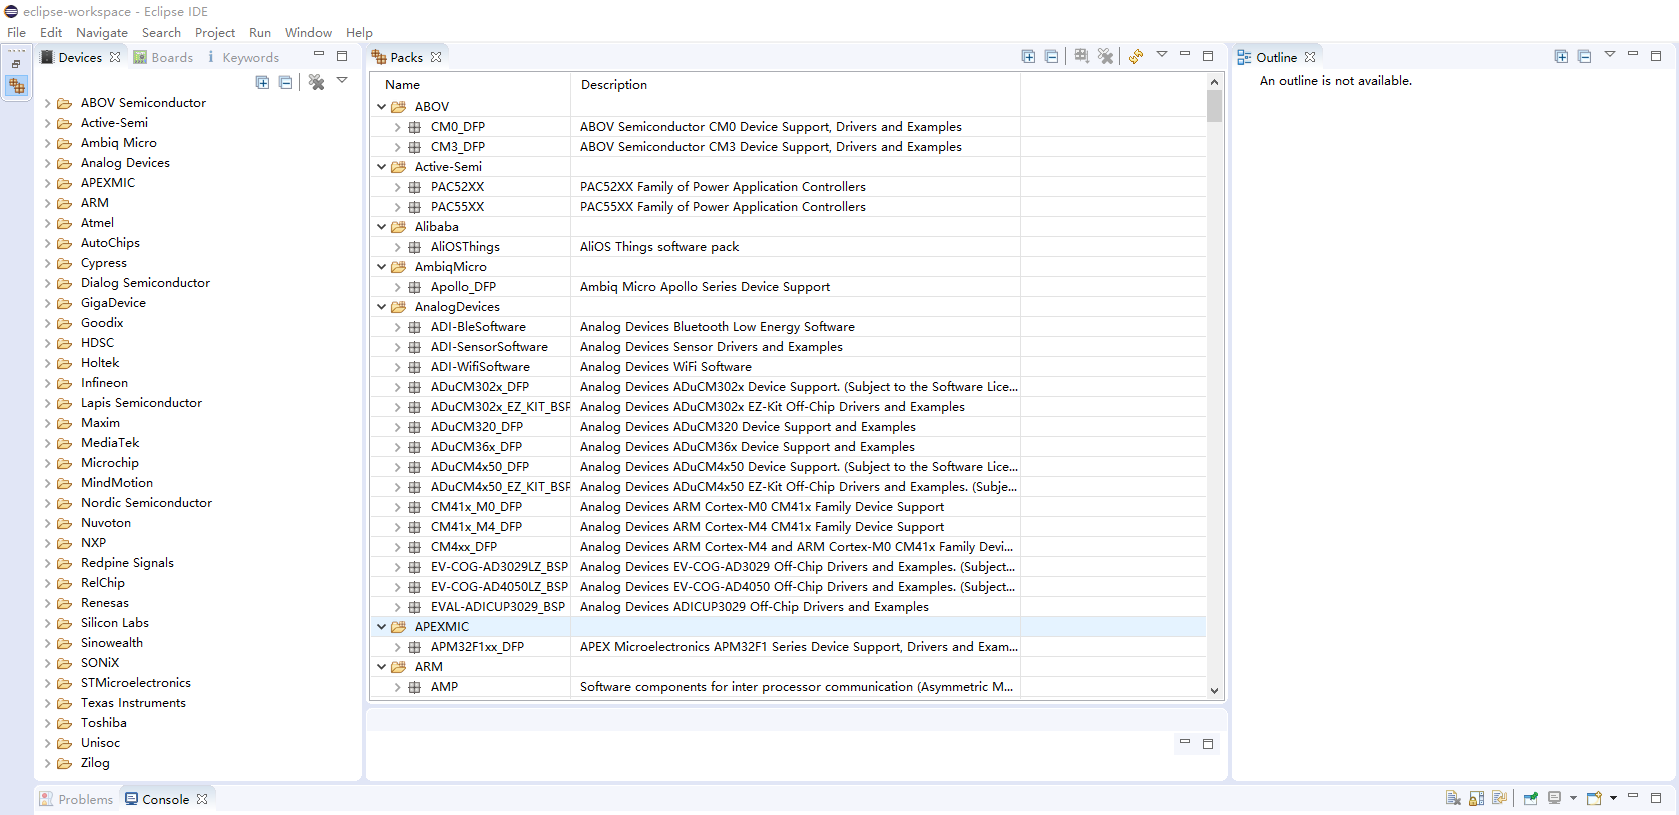Switch to the Keywords tab
Image resolution: width=1679 pixels, height=815 pixels.
(242, 57)
